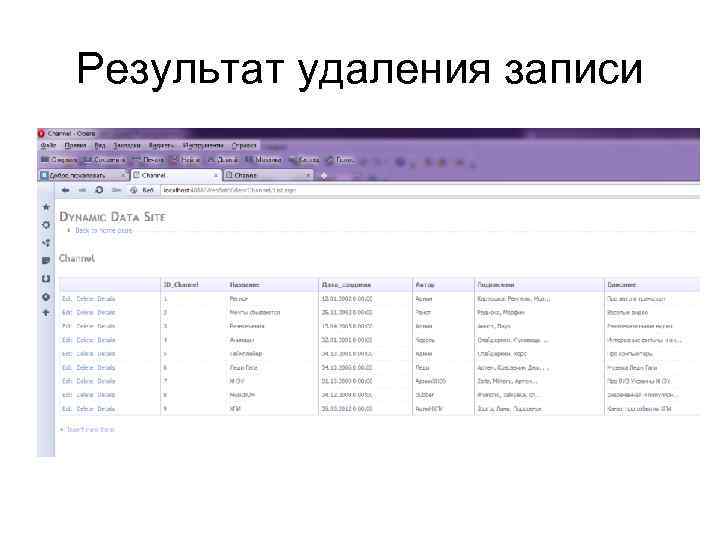Click the Channel table title text

tap(77, 259)
